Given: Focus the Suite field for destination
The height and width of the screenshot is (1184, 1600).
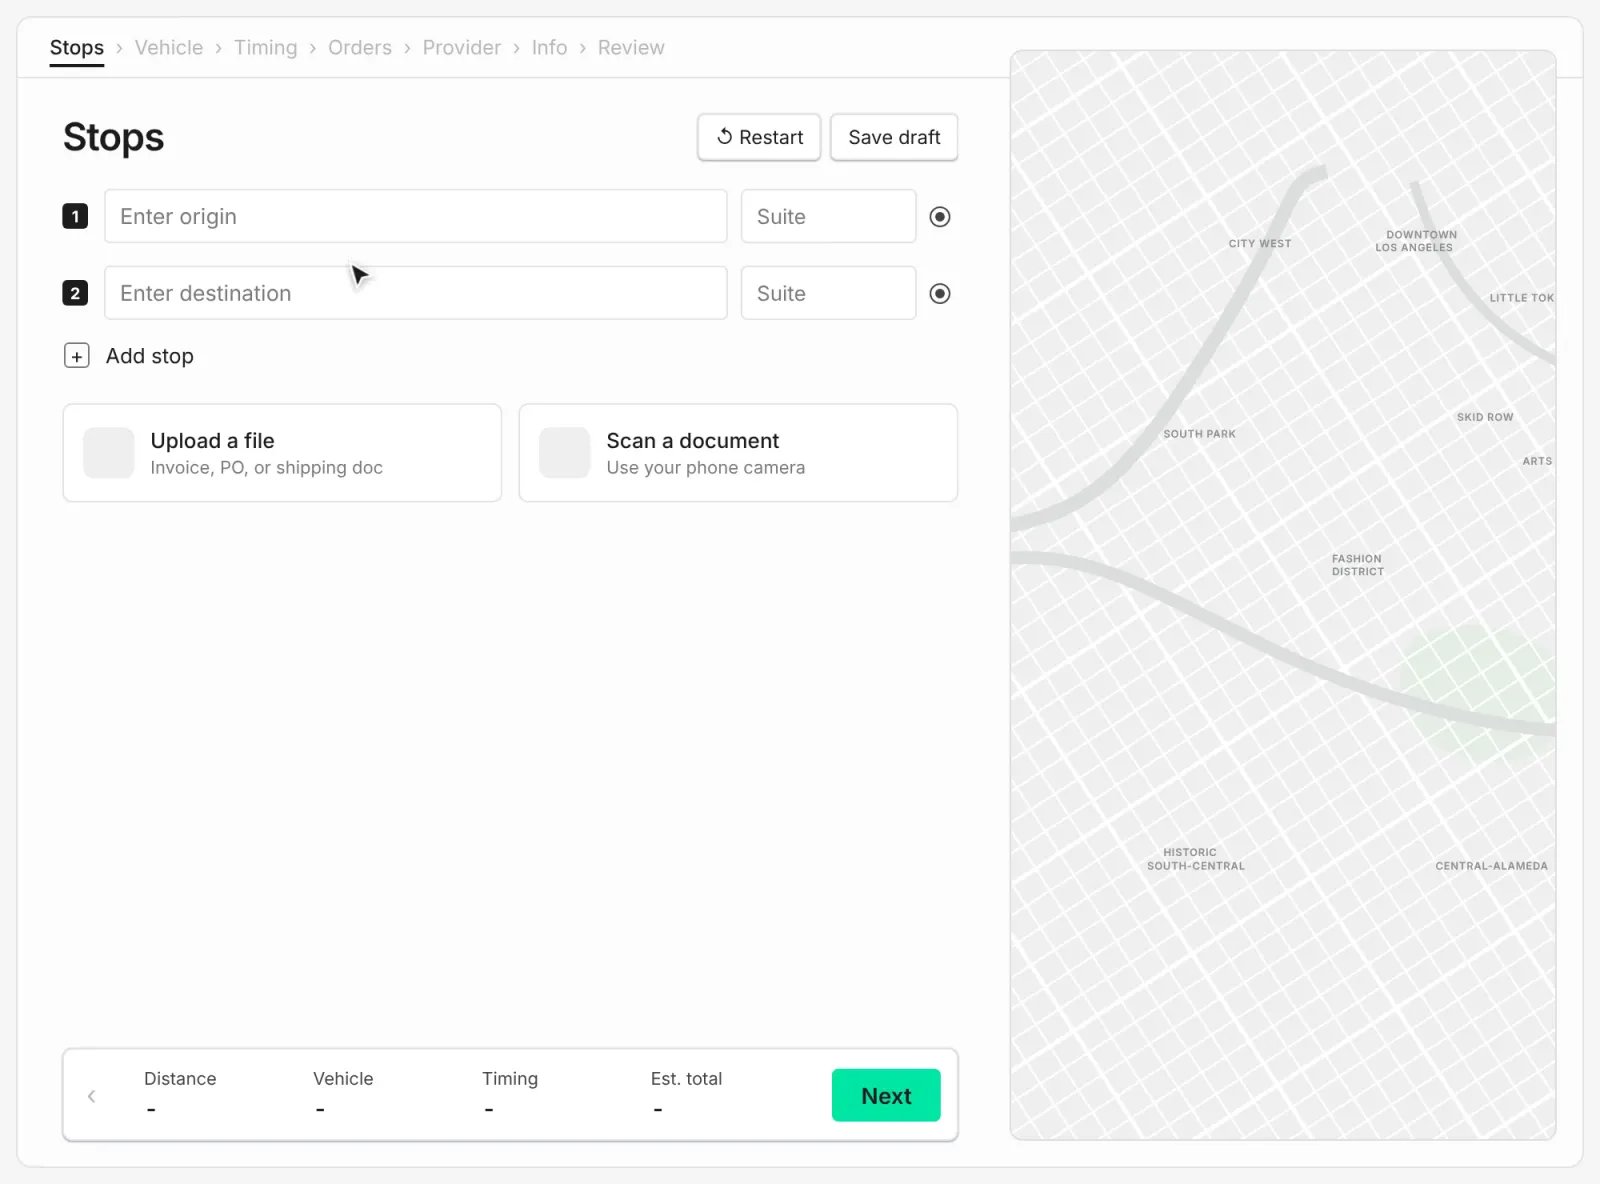Looking at the screenshot, I should tap(828, 293).
